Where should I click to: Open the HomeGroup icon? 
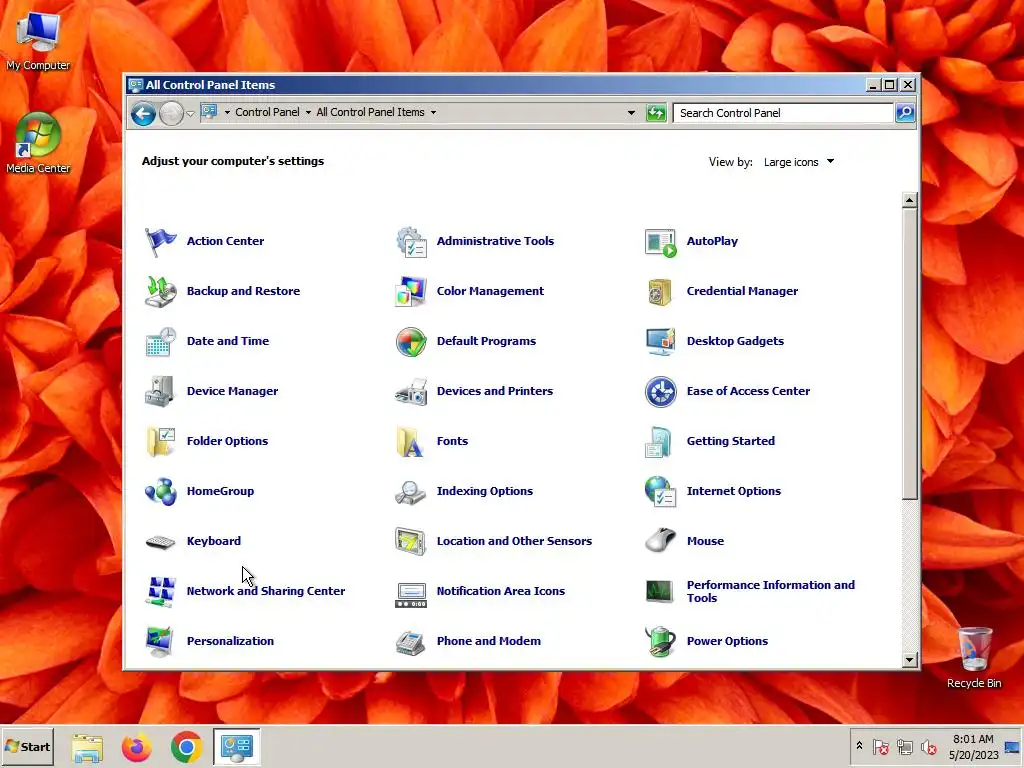pyautogui.click(x=160, y=491)
